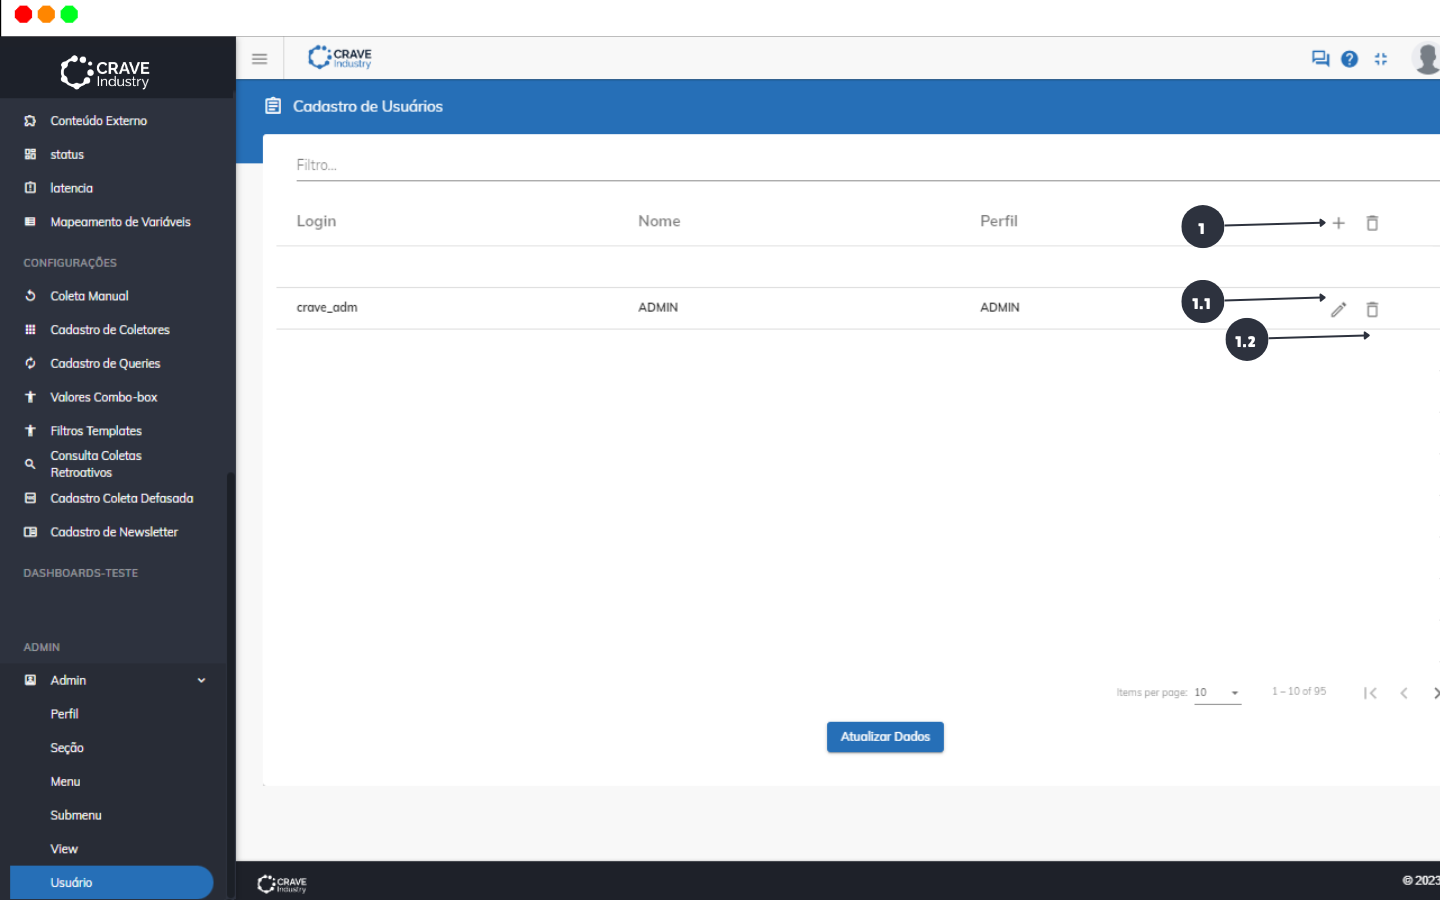Click the latencia sidebar icon
This screenshot has width=1440, height=900.
point(30,188)
